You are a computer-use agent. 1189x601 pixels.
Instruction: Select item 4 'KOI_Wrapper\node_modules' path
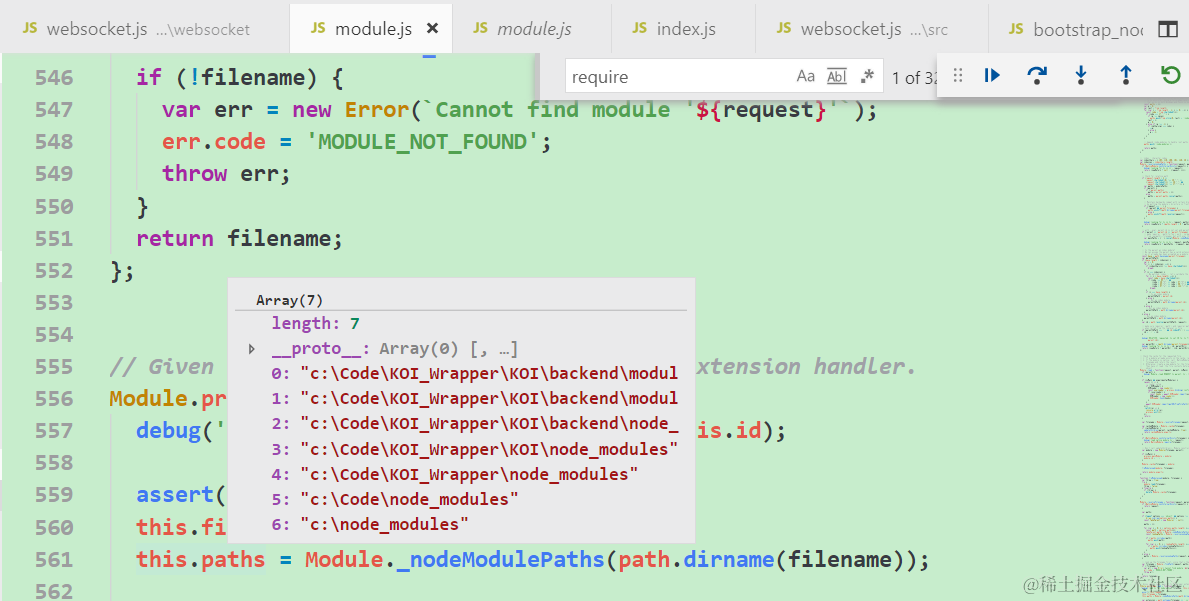click(x=455, y=474)
